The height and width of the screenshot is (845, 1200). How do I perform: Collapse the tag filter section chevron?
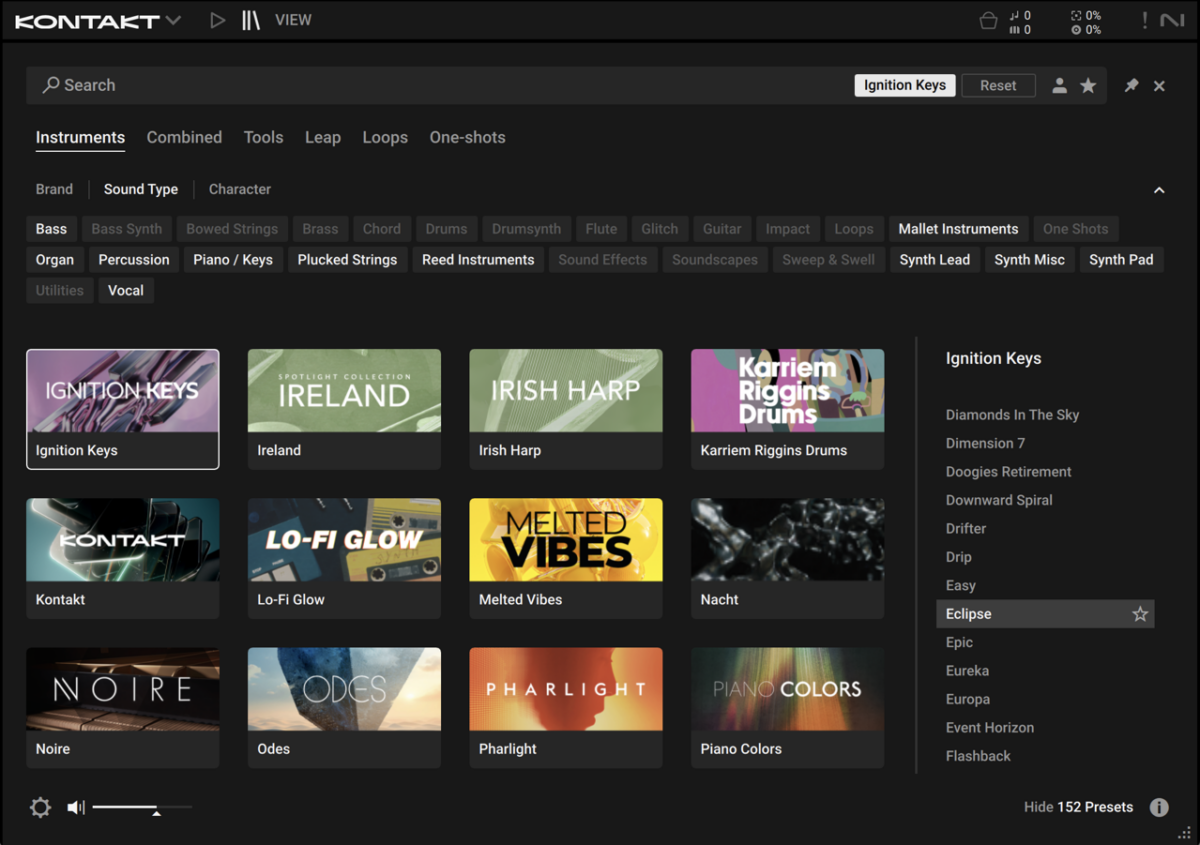(x=1159, y=190)
